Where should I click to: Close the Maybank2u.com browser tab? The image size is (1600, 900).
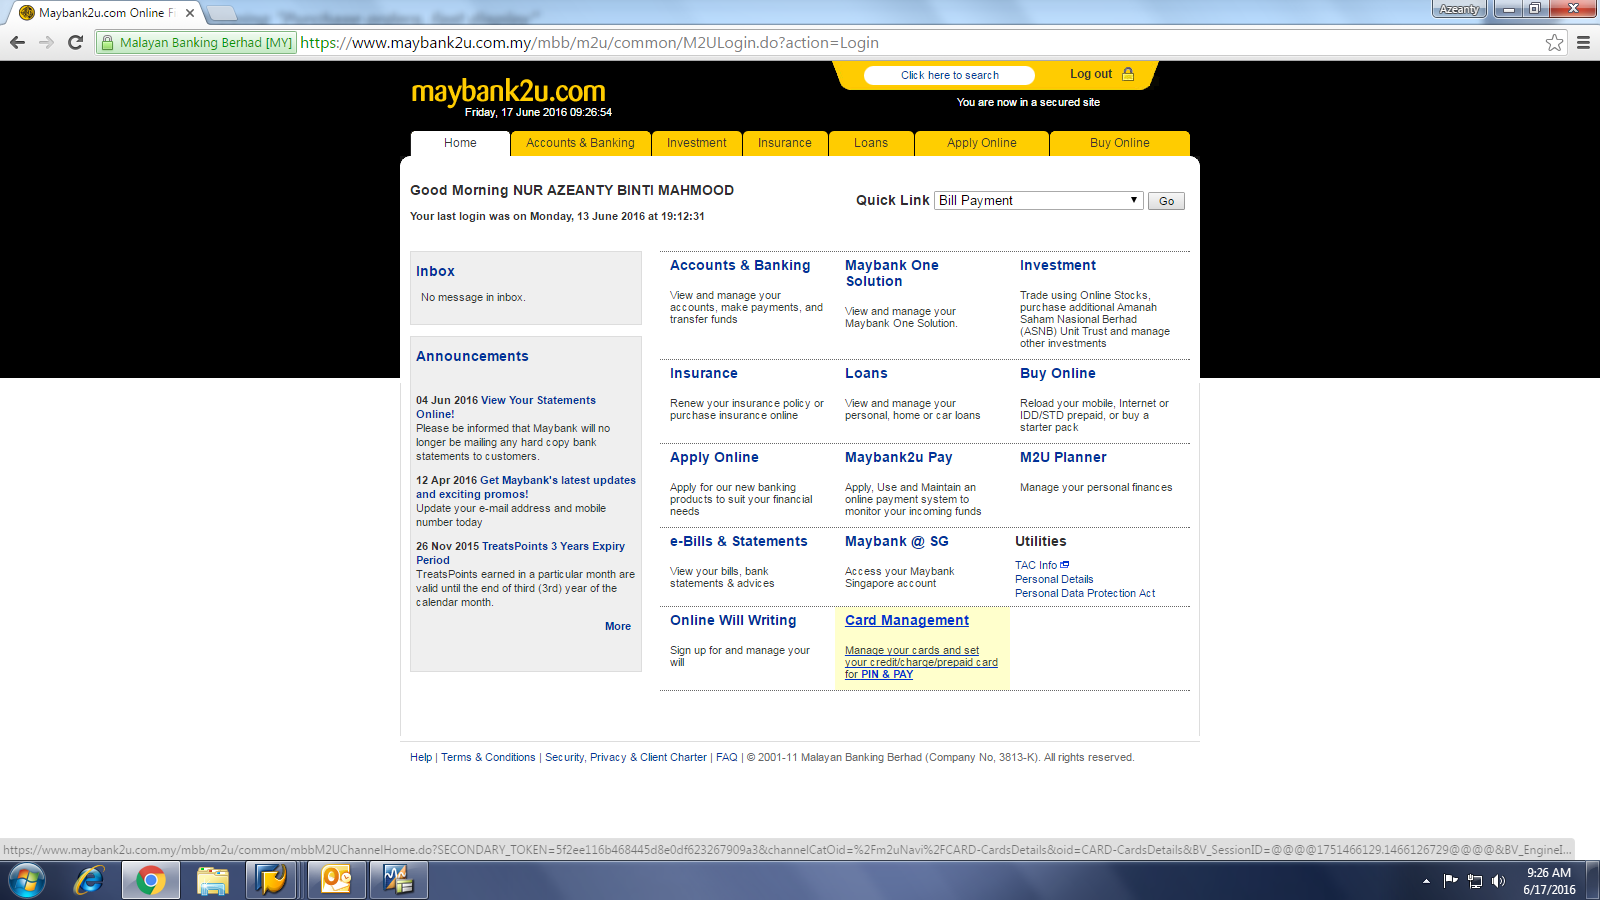tap(190, 13)
